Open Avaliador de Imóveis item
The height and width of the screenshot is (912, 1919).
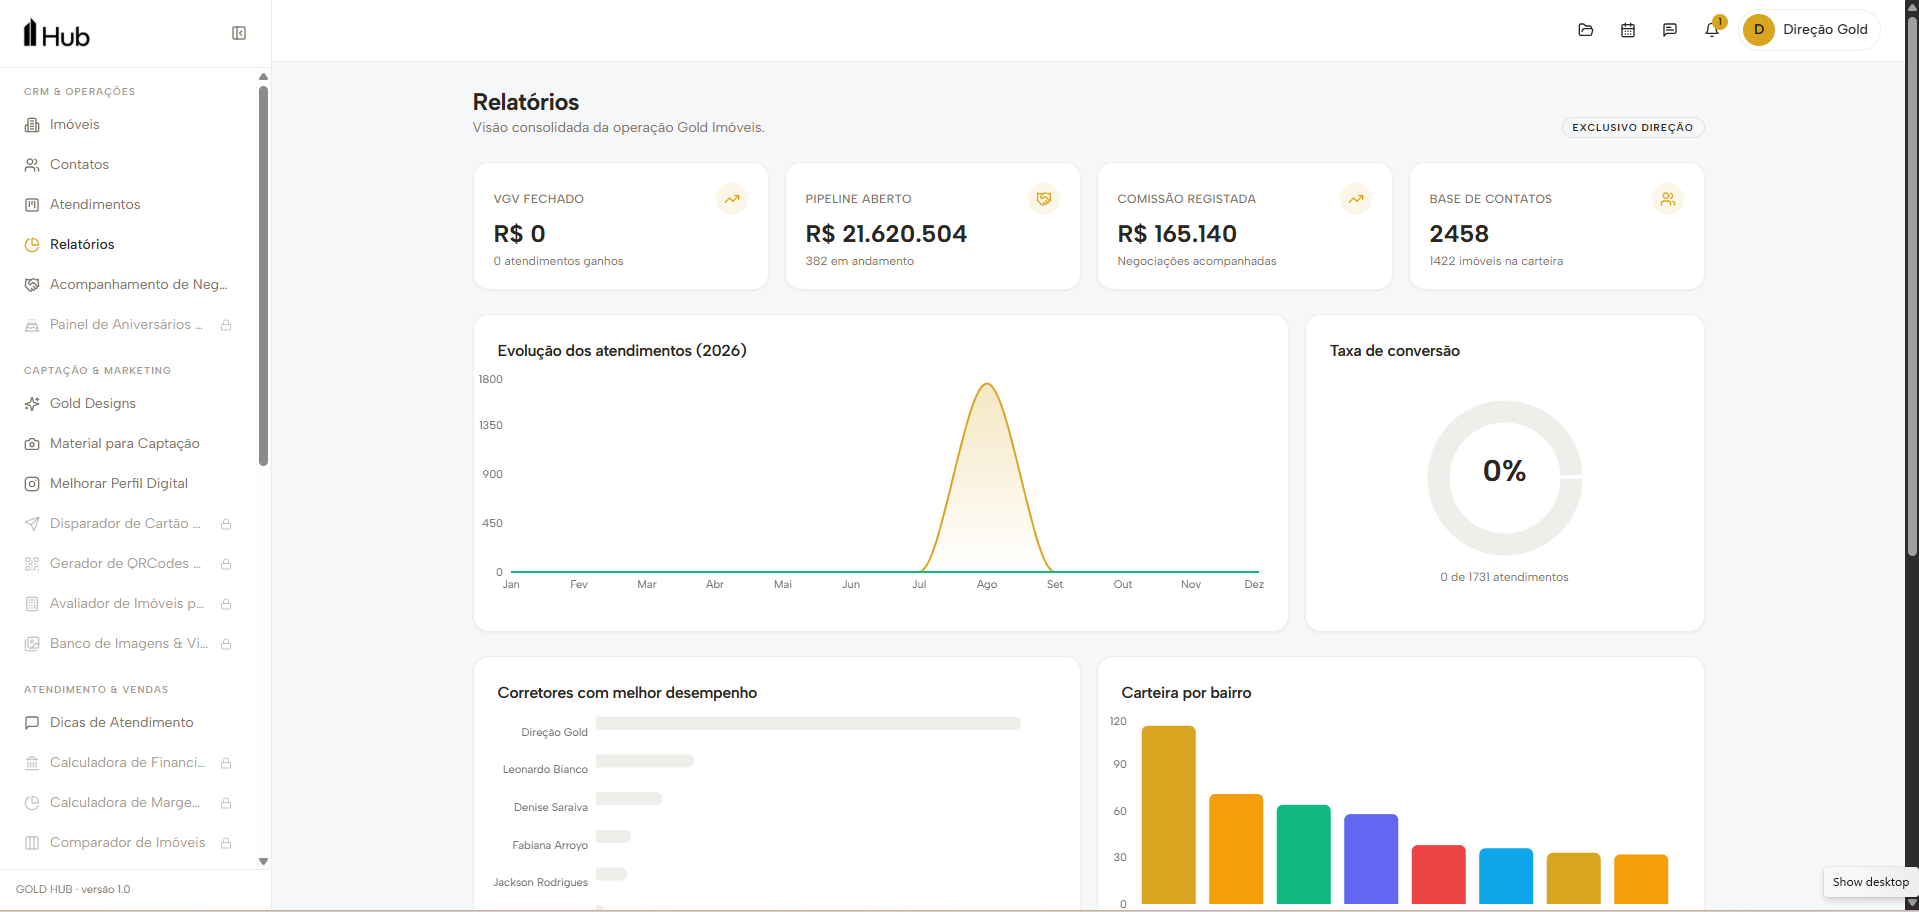click(x=128, y=604)
